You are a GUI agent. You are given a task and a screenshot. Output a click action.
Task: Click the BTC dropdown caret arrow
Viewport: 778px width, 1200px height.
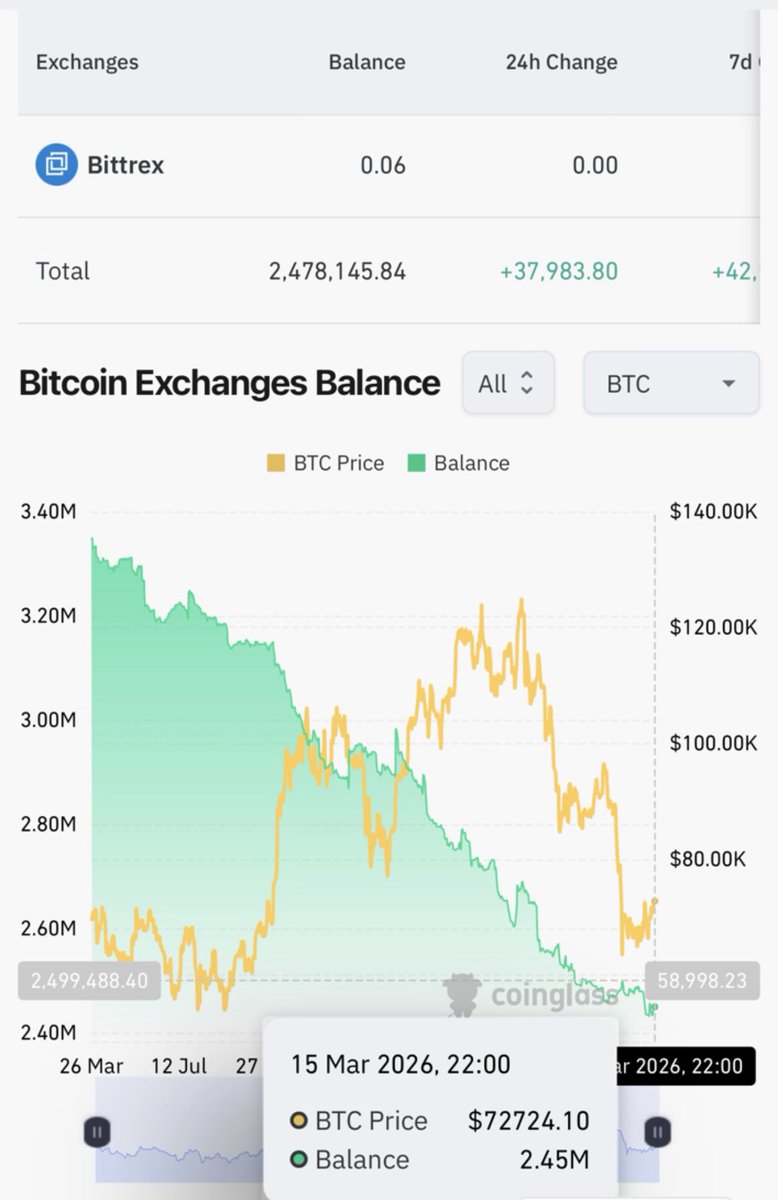click(728, 384)
